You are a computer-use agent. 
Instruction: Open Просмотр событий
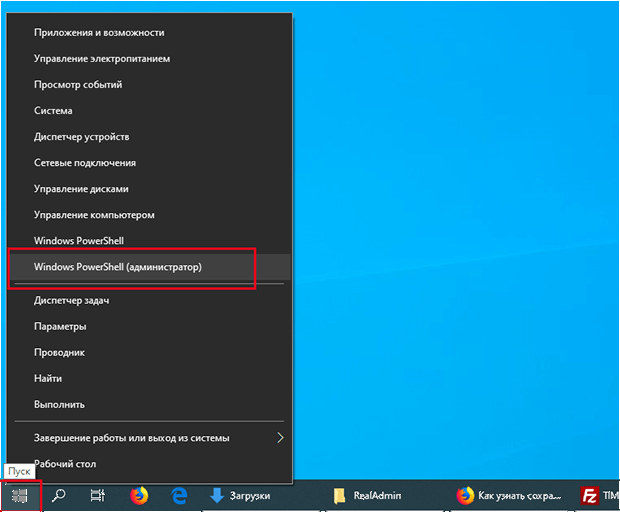point(149,85)
